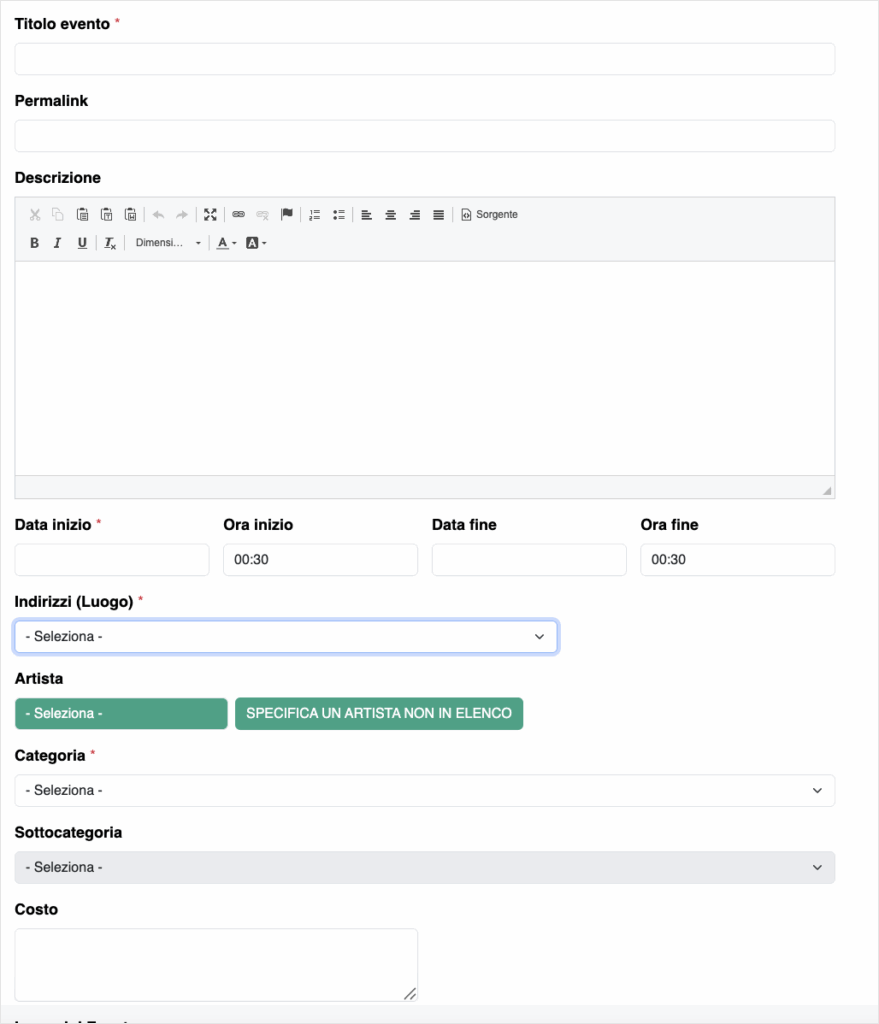Image resolution: width=879 pixels, height=1024 pixels.
Task: Click the Maximize editor icon
Action: coord(210,214)
